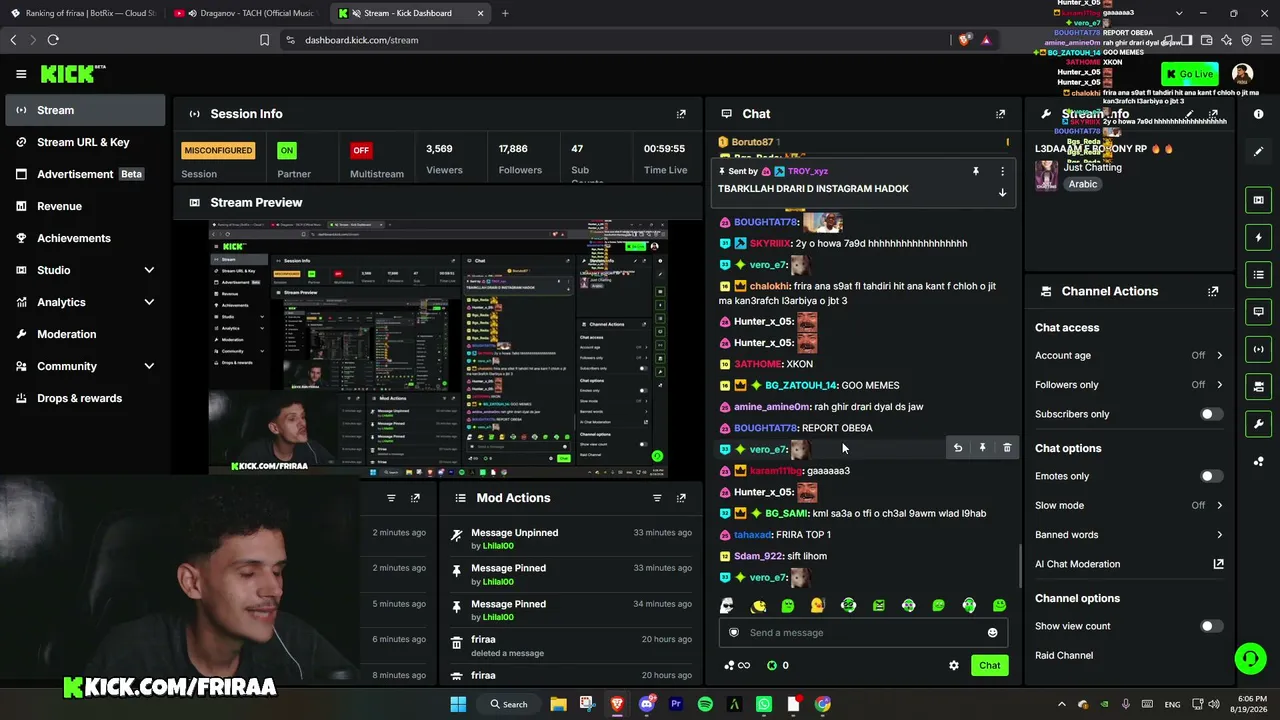1280x720 pixels.
Task: Select Stream in the sidebar
Action: 84,110
